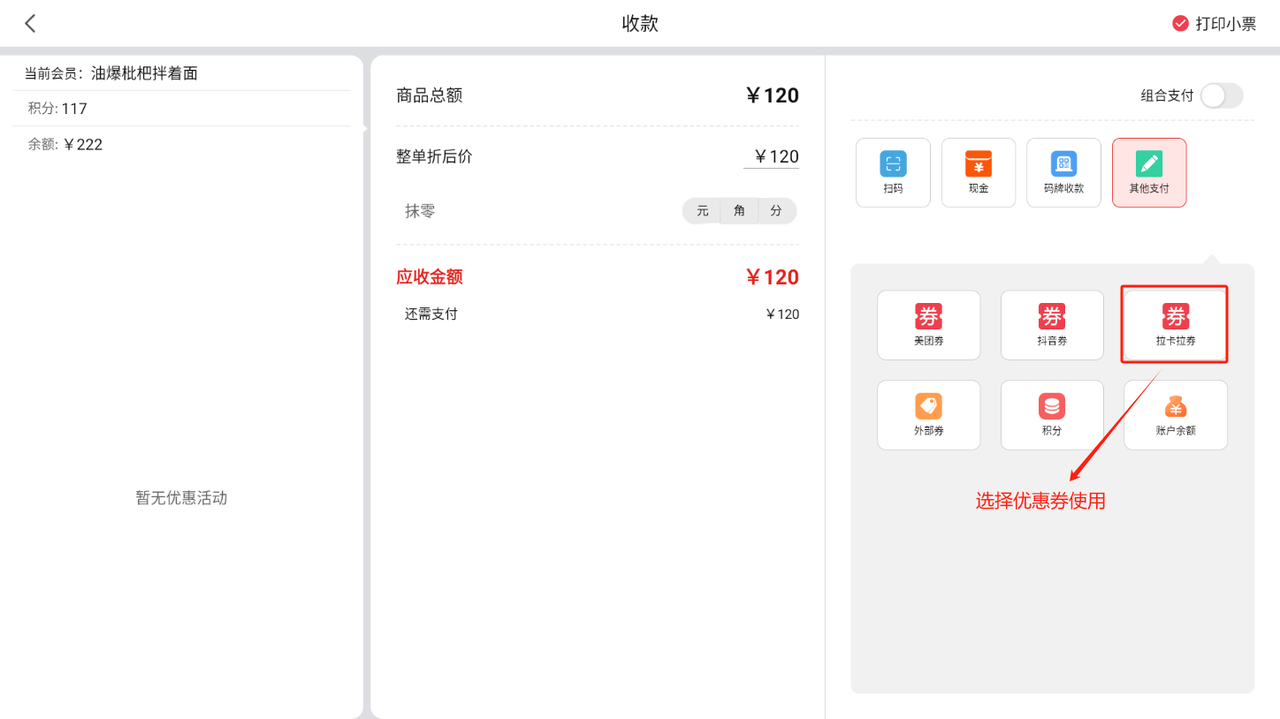
Task: Select 美团券 coupon option
Action: tap(928, 325)
